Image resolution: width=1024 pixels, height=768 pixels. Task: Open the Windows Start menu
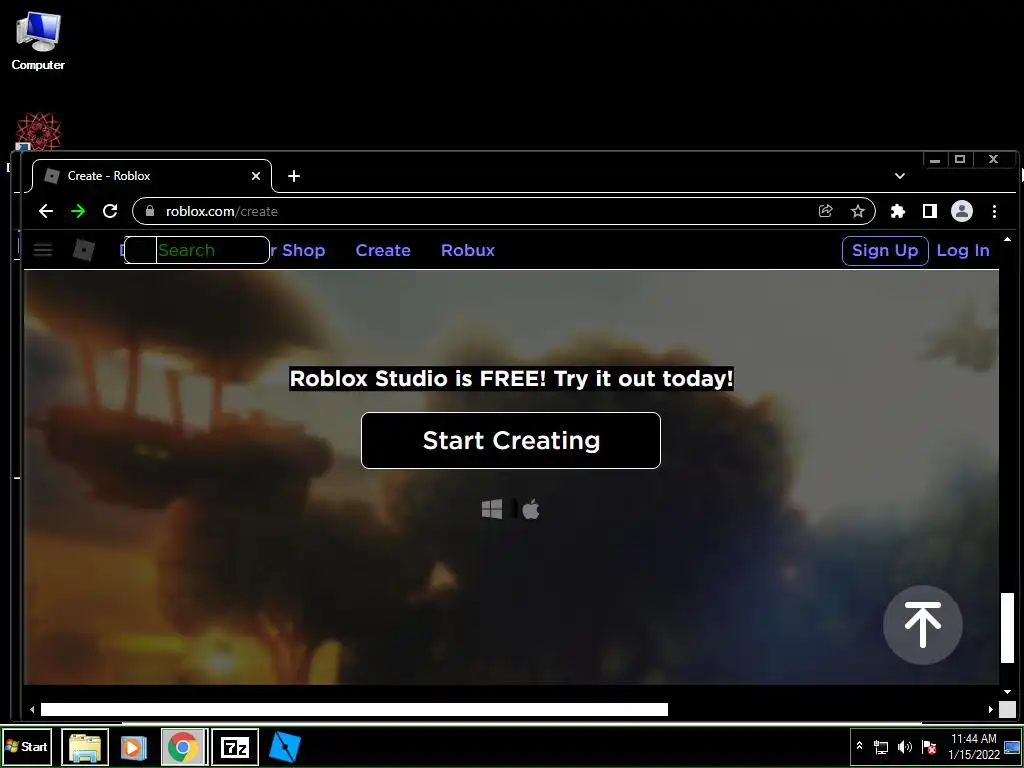pyautogui.click(x=26, y=746)
